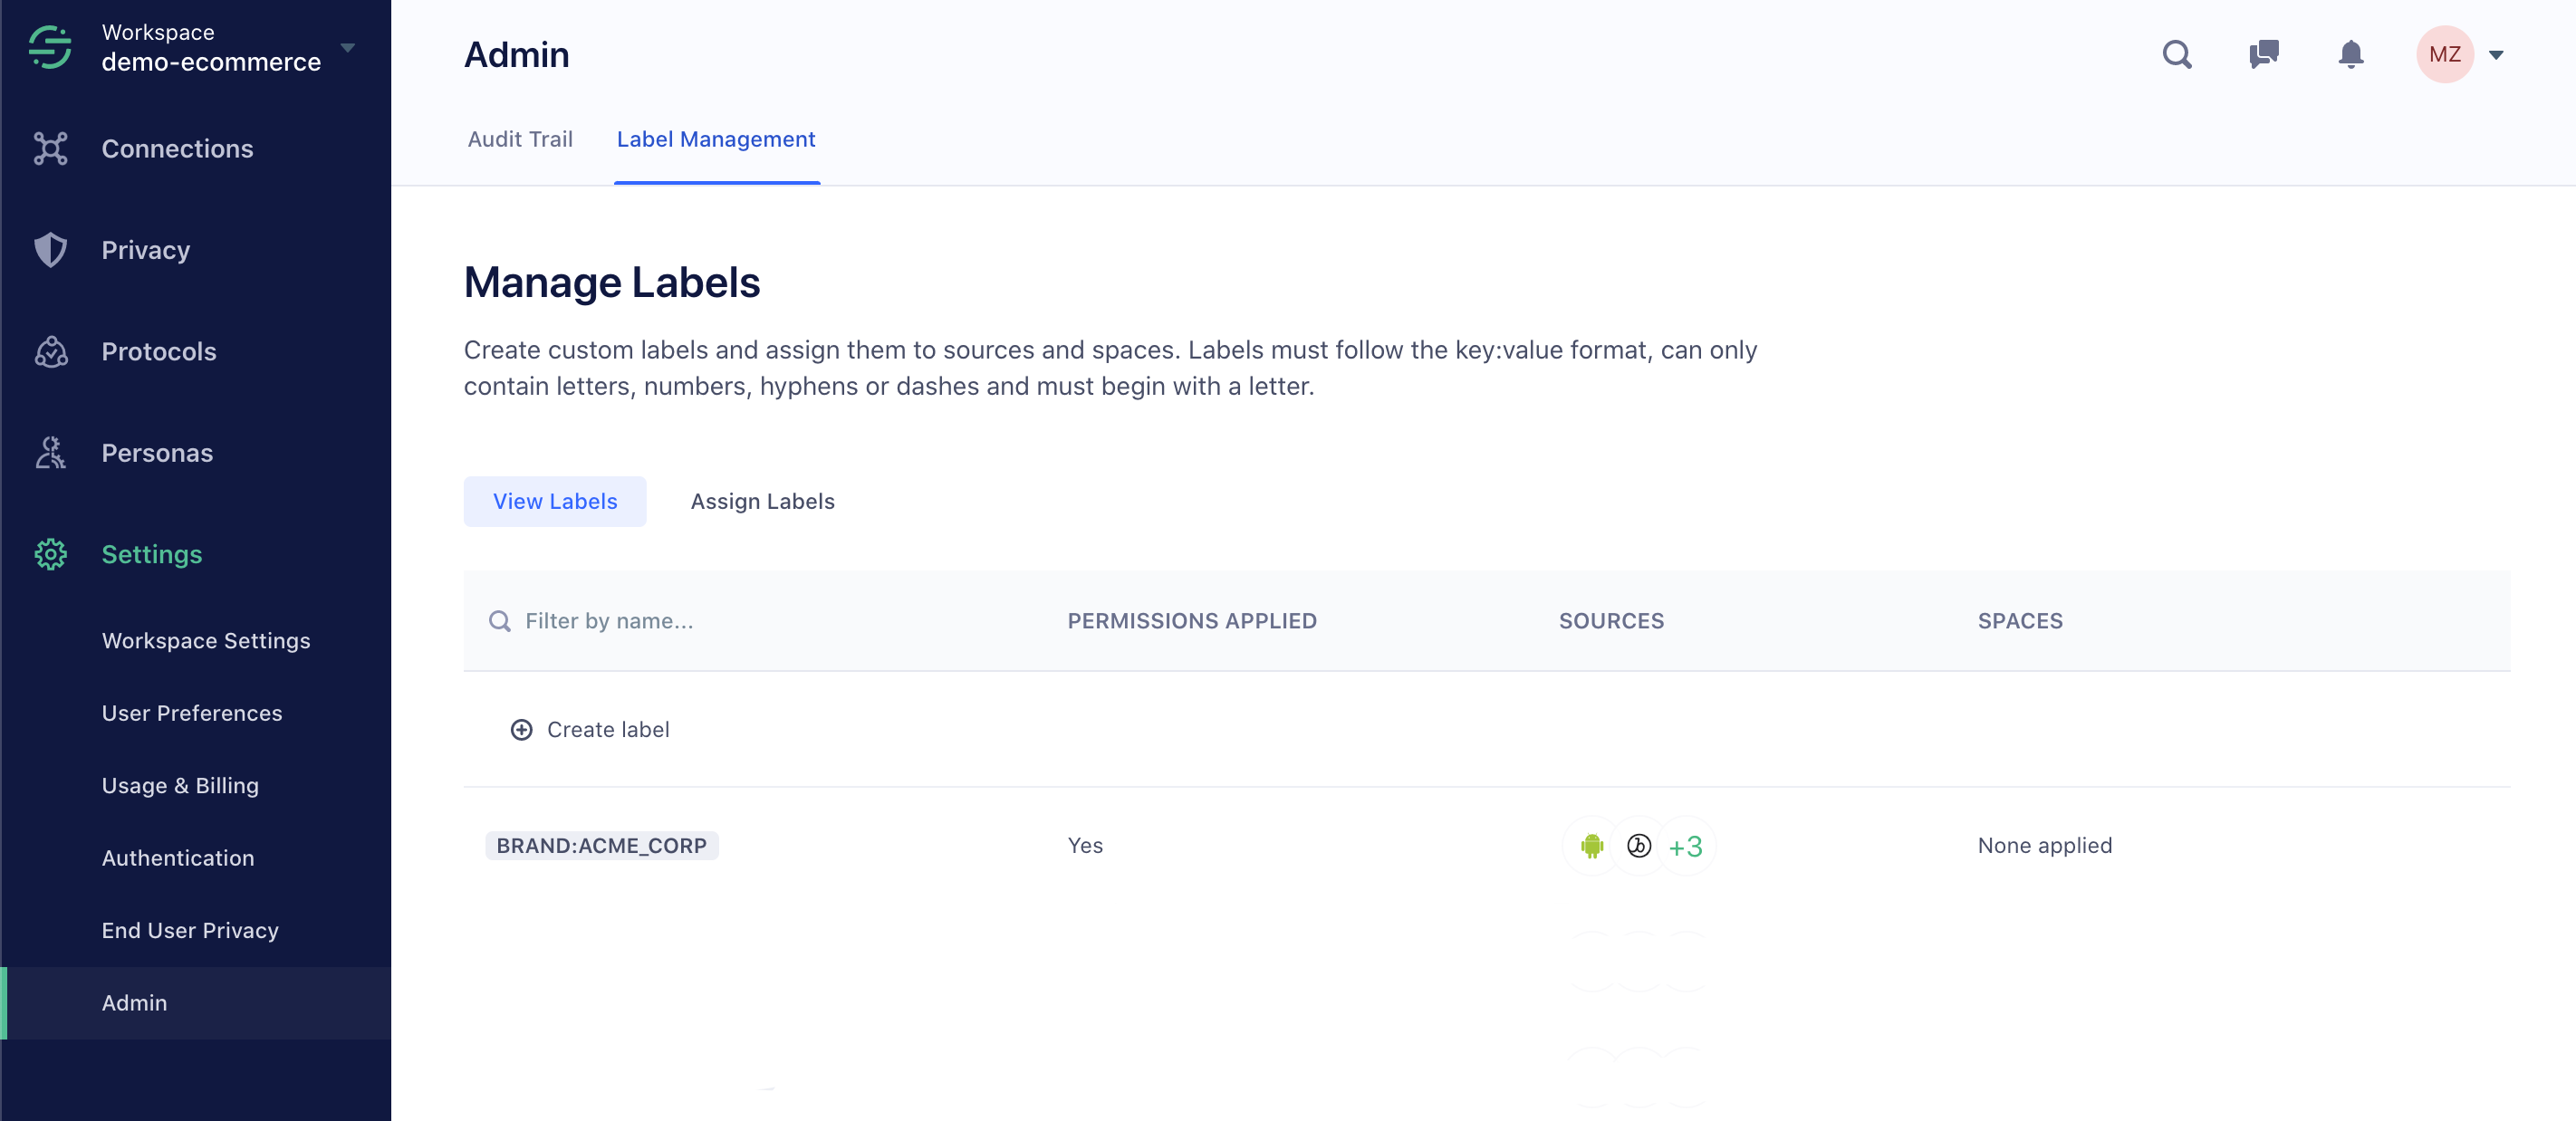Open the BRAND:ACME_CORP label
The width and height of the screenshot is (2576, 1121).
pyautogui.click(x=601, y=845)
